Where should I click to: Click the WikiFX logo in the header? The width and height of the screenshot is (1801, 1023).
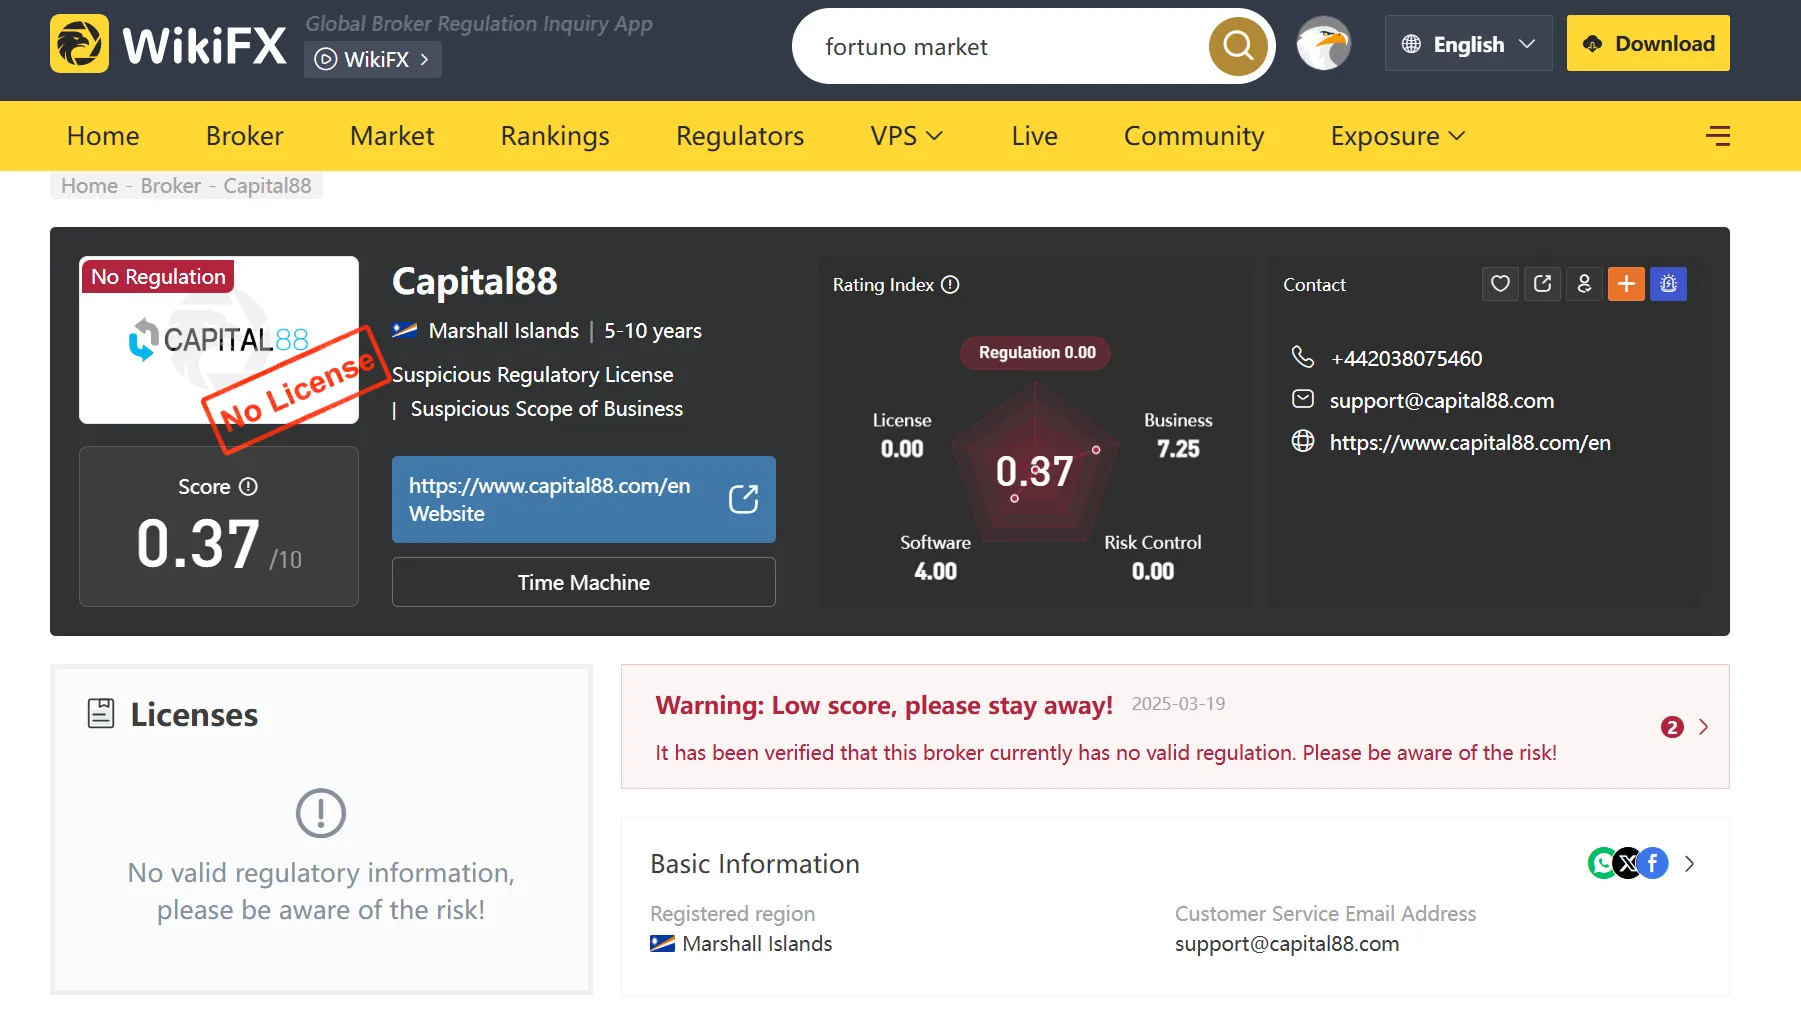(x=168, y=44)
